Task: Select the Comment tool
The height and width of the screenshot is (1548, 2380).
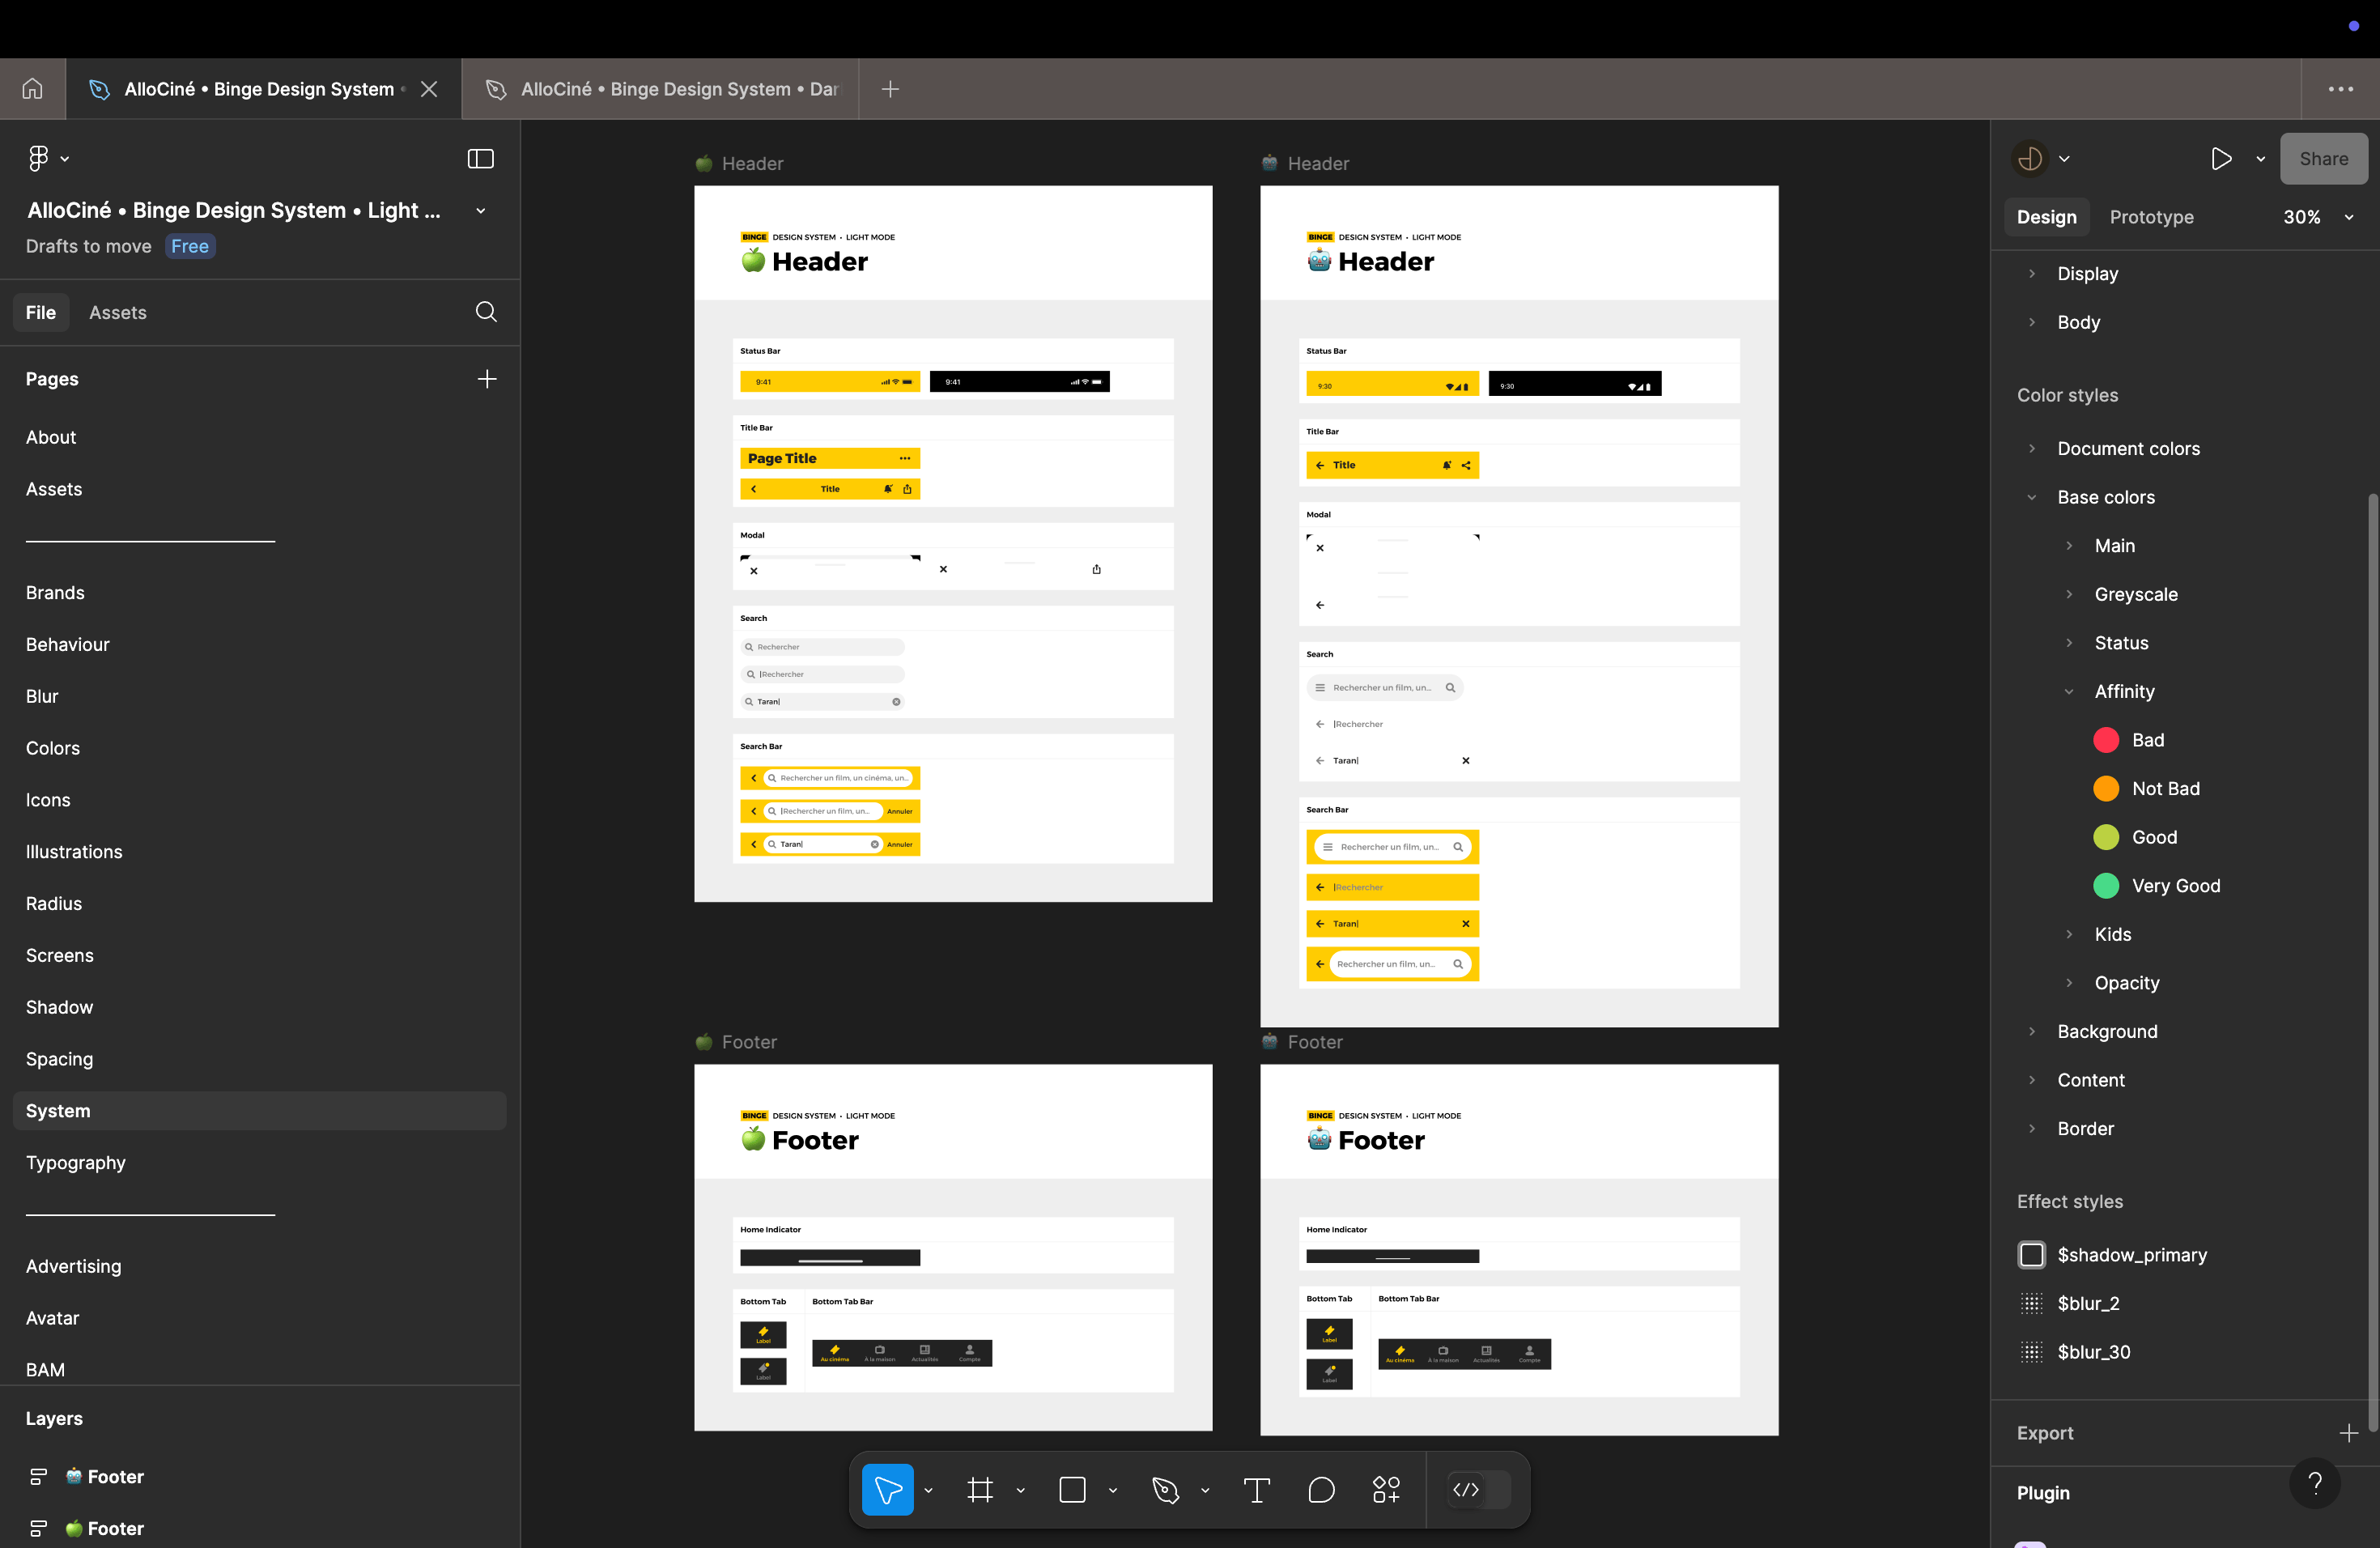Action: (1321, 1490)
